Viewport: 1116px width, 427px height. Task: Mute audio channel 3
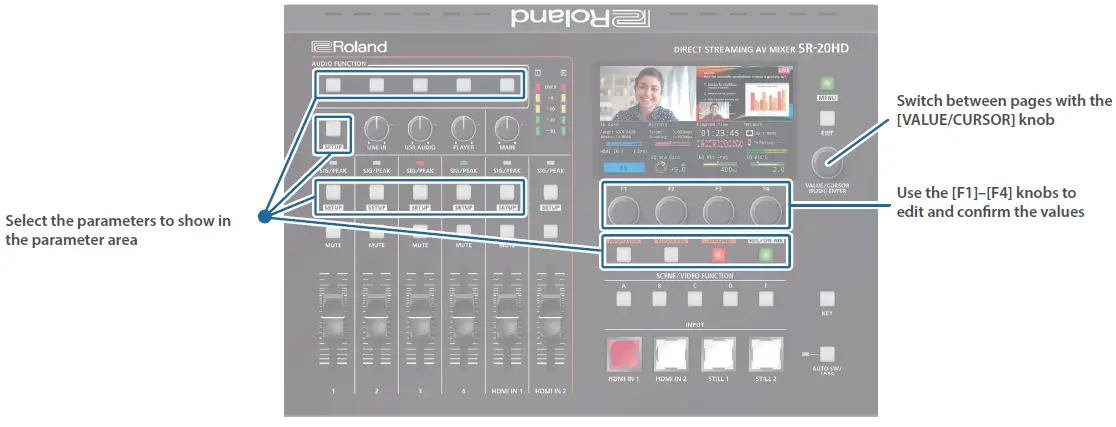421,231
